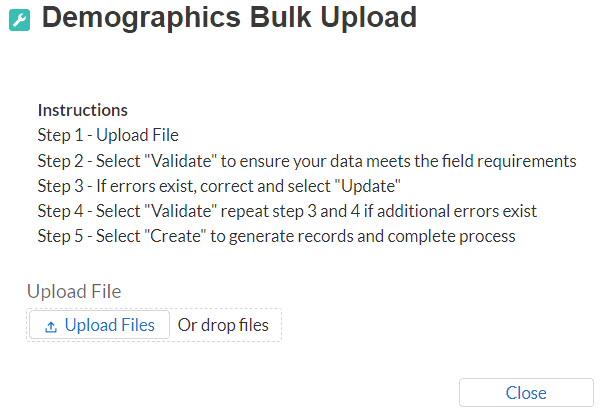Click the bold Instructions heading
The width and height of the screenshot is (615, 417).
[83, 110]
